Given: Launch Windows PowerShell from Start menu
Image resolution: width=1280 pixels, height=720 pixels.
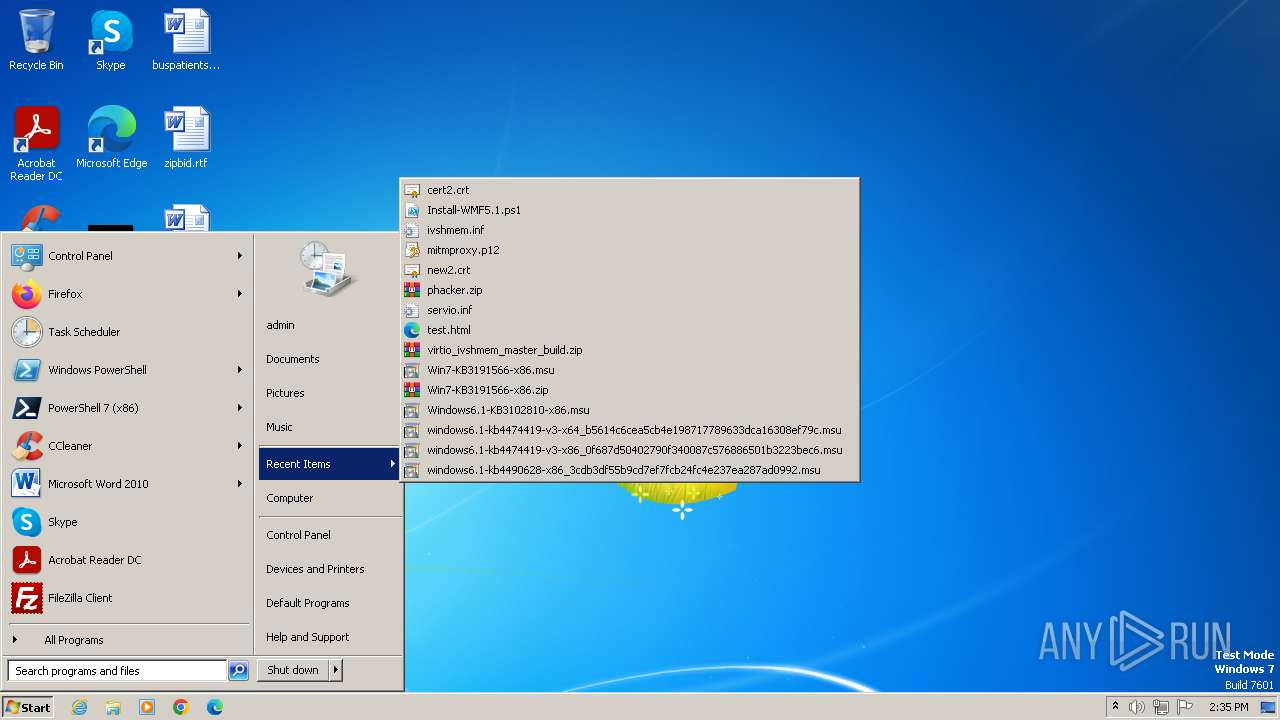Looking at the screenshot, I should point(128,370).
